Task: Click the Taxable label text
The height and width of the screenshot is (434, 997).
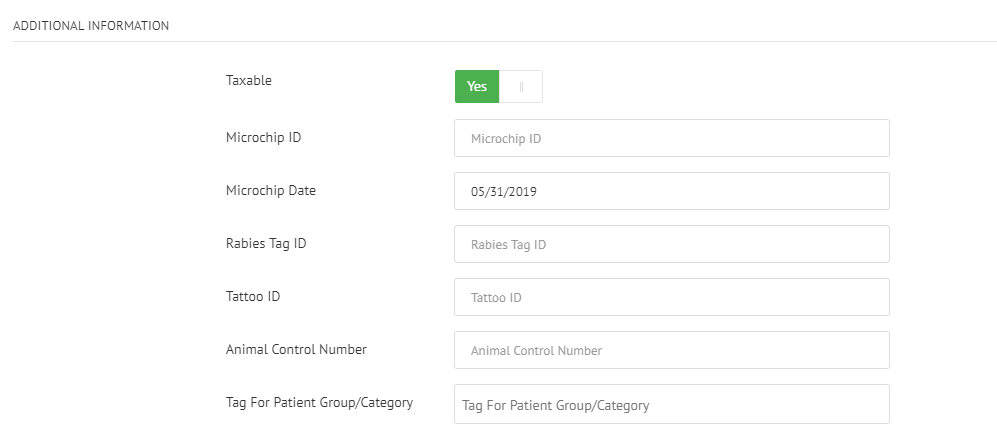Action: 249,80
